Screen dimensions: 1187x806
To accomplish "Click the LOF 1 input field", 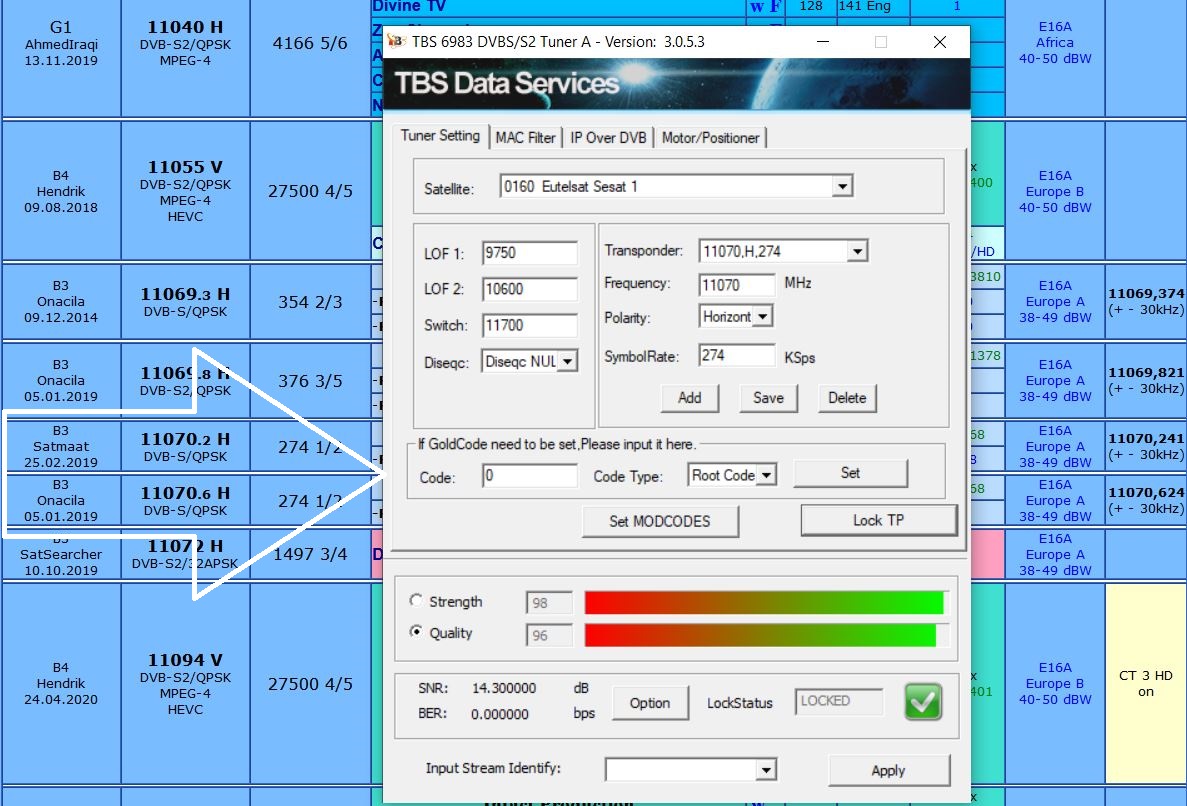I will [530, 253].
